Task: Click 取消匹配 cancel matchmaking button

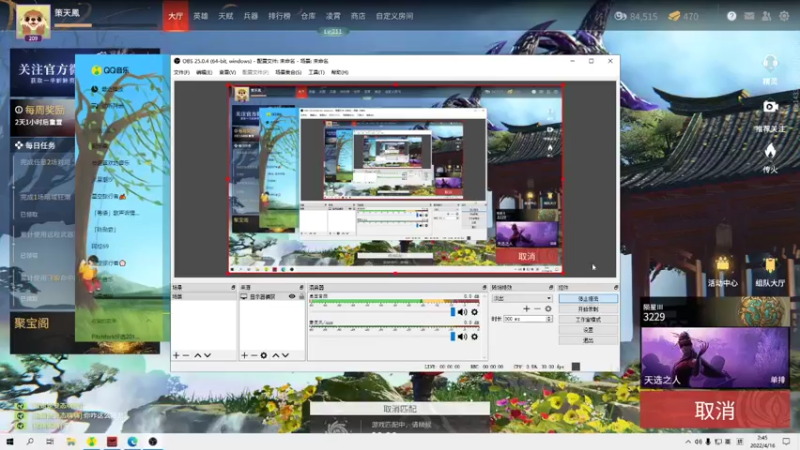Action: [399, 409]
